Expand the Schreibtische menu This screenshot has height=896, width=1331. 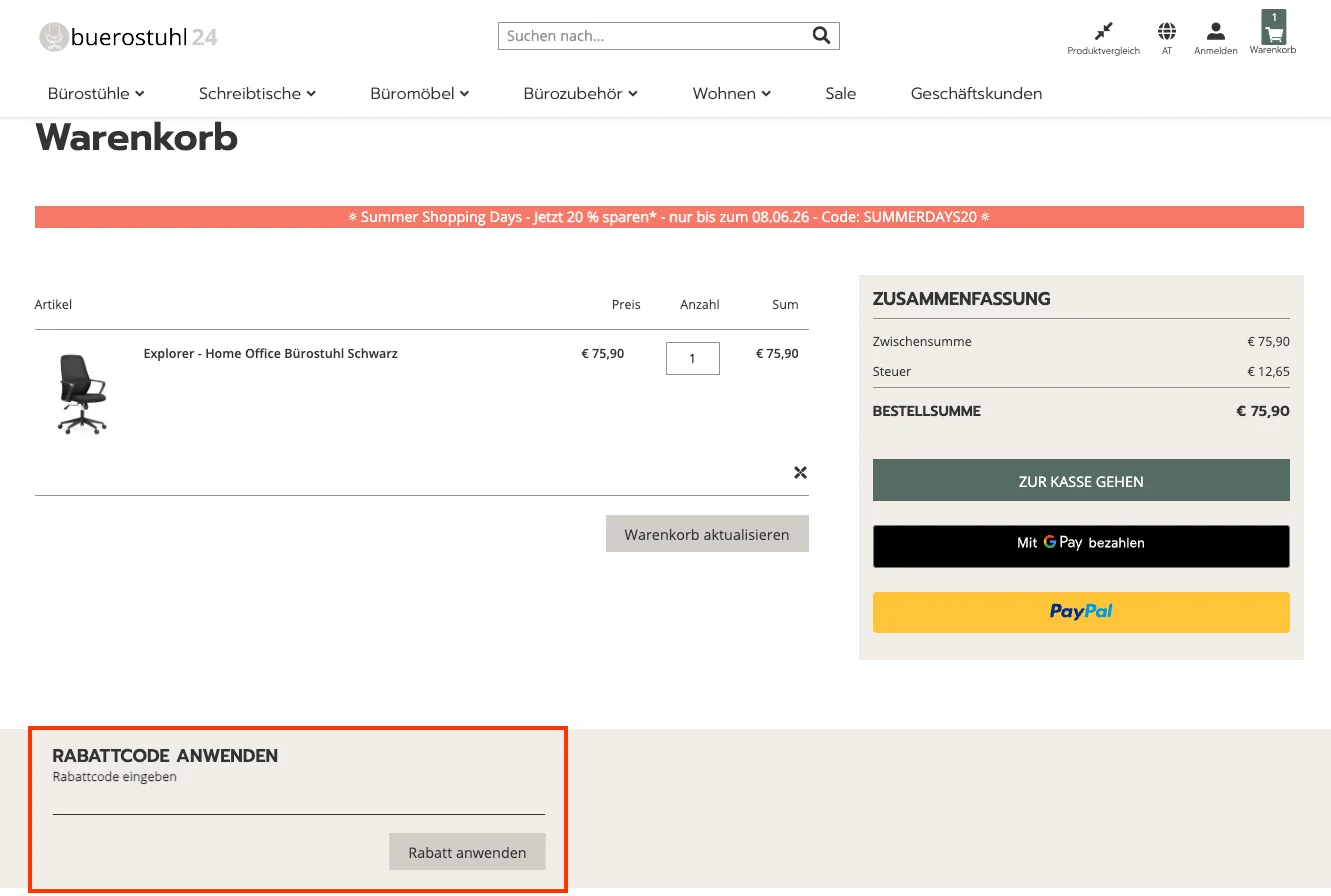click(x=257, y=93)
